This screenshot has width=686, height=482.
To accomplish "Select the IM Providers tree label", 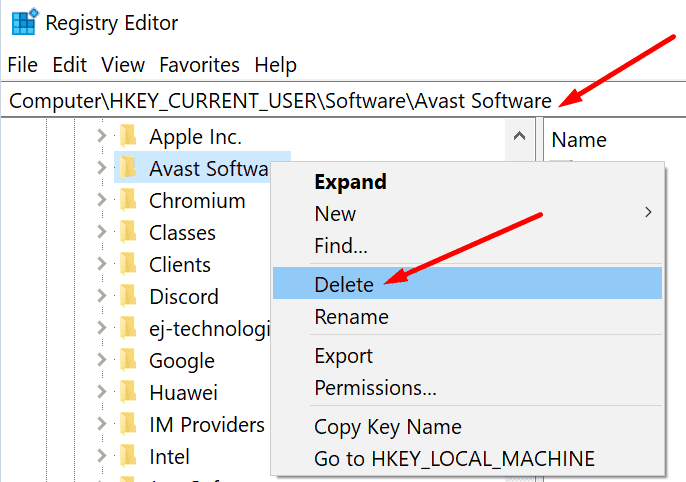I will pyautogui.click(x=207, y=425).
